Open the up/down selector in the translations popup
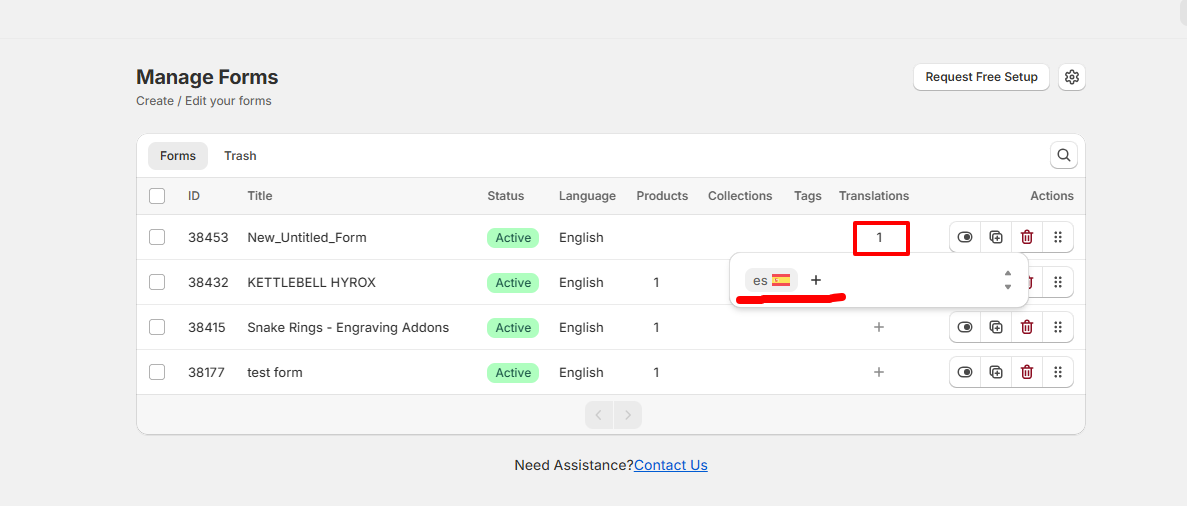The width and height of the screenshot is (1187, 506). [1007, 280]
